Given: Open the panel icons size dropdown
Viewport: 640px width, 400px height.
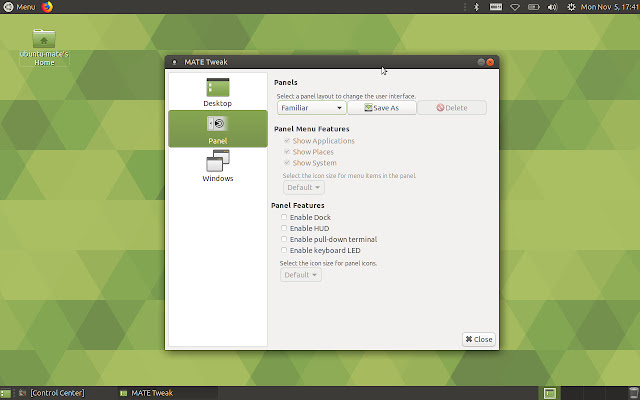Looking at the screenshot, I should 300,275.
